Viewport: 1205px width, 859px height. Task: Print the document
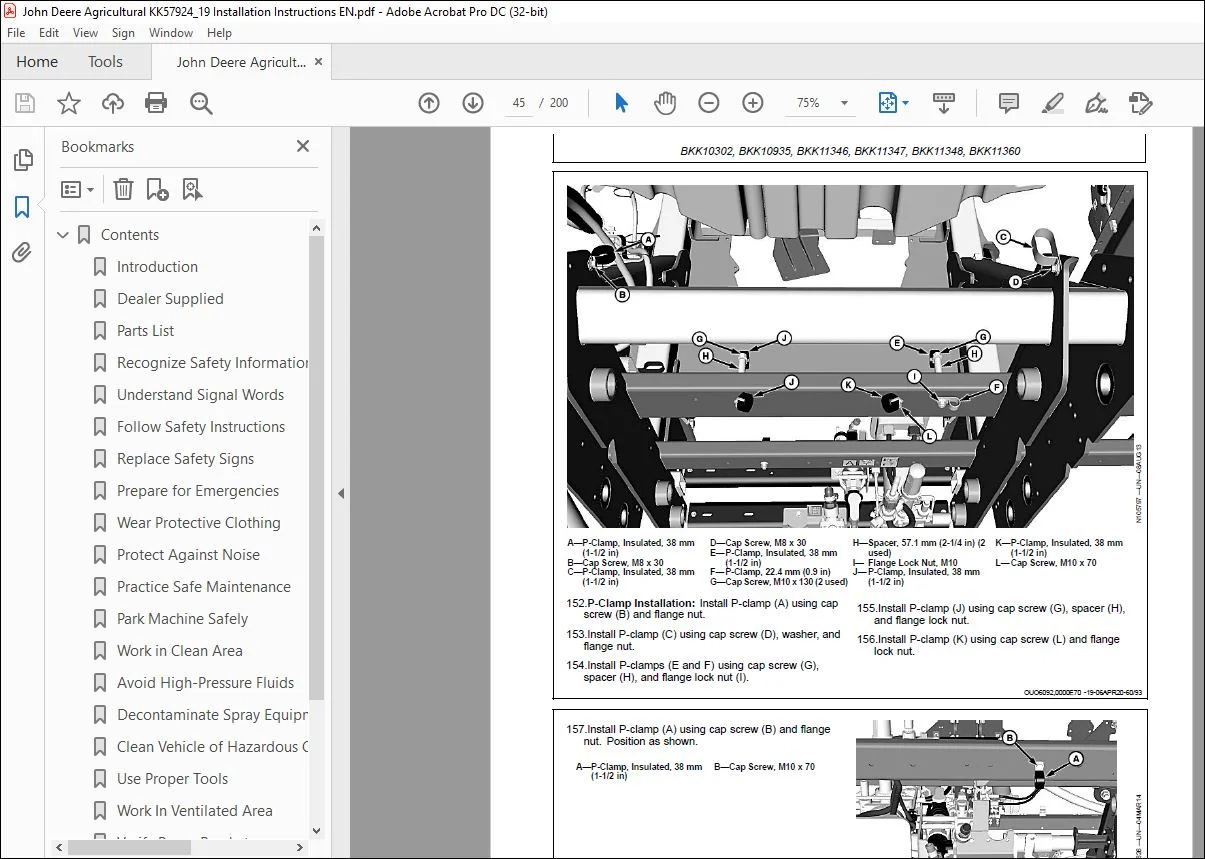click(x=156, y=103)
